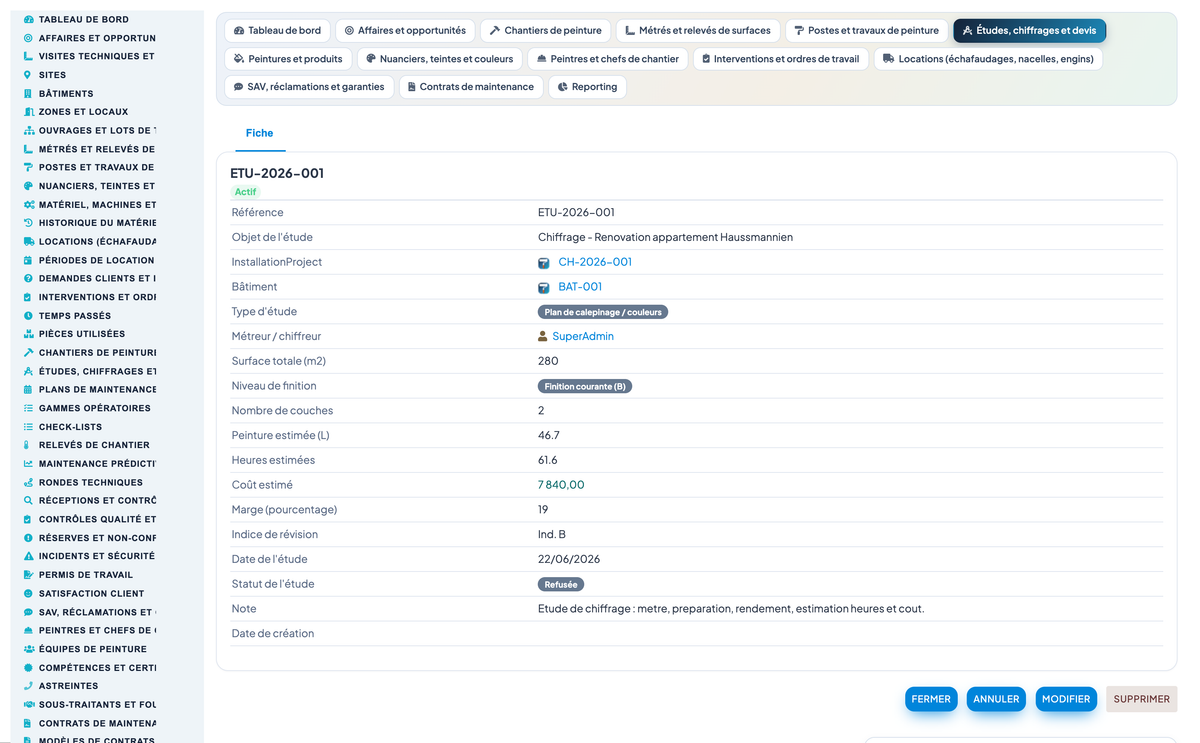The image size is (1200, 743).
Task: Go to the Reporting tab
Action: pos(587,87)
